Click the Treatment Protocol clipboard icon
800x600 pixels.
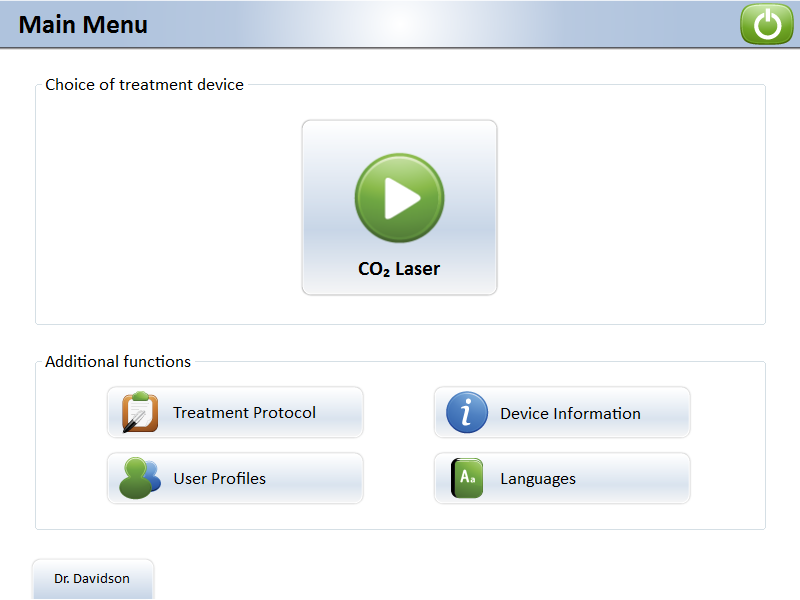point(140,412)
